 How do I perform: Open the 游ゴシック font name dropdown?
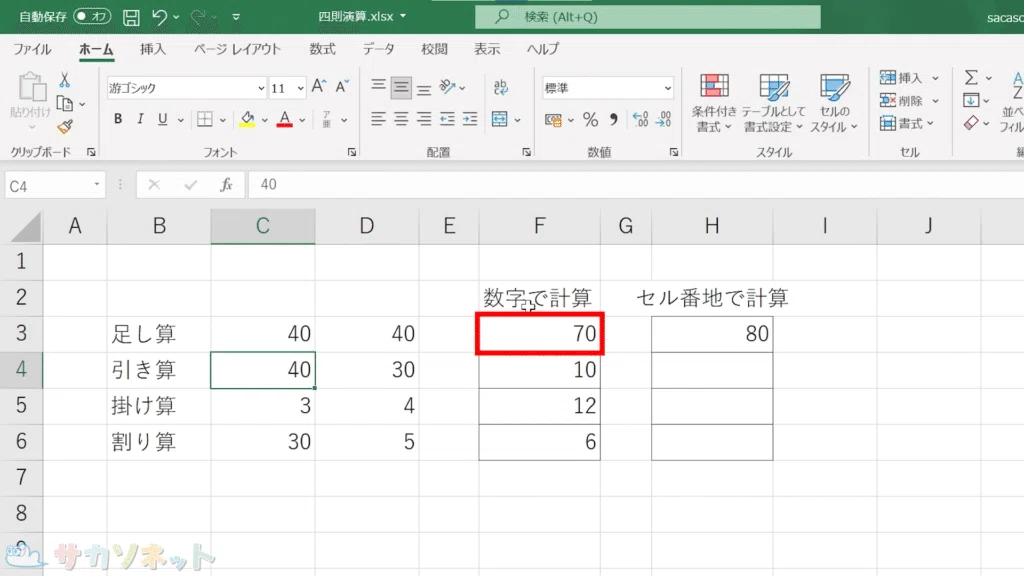click(x=261, y=88)
